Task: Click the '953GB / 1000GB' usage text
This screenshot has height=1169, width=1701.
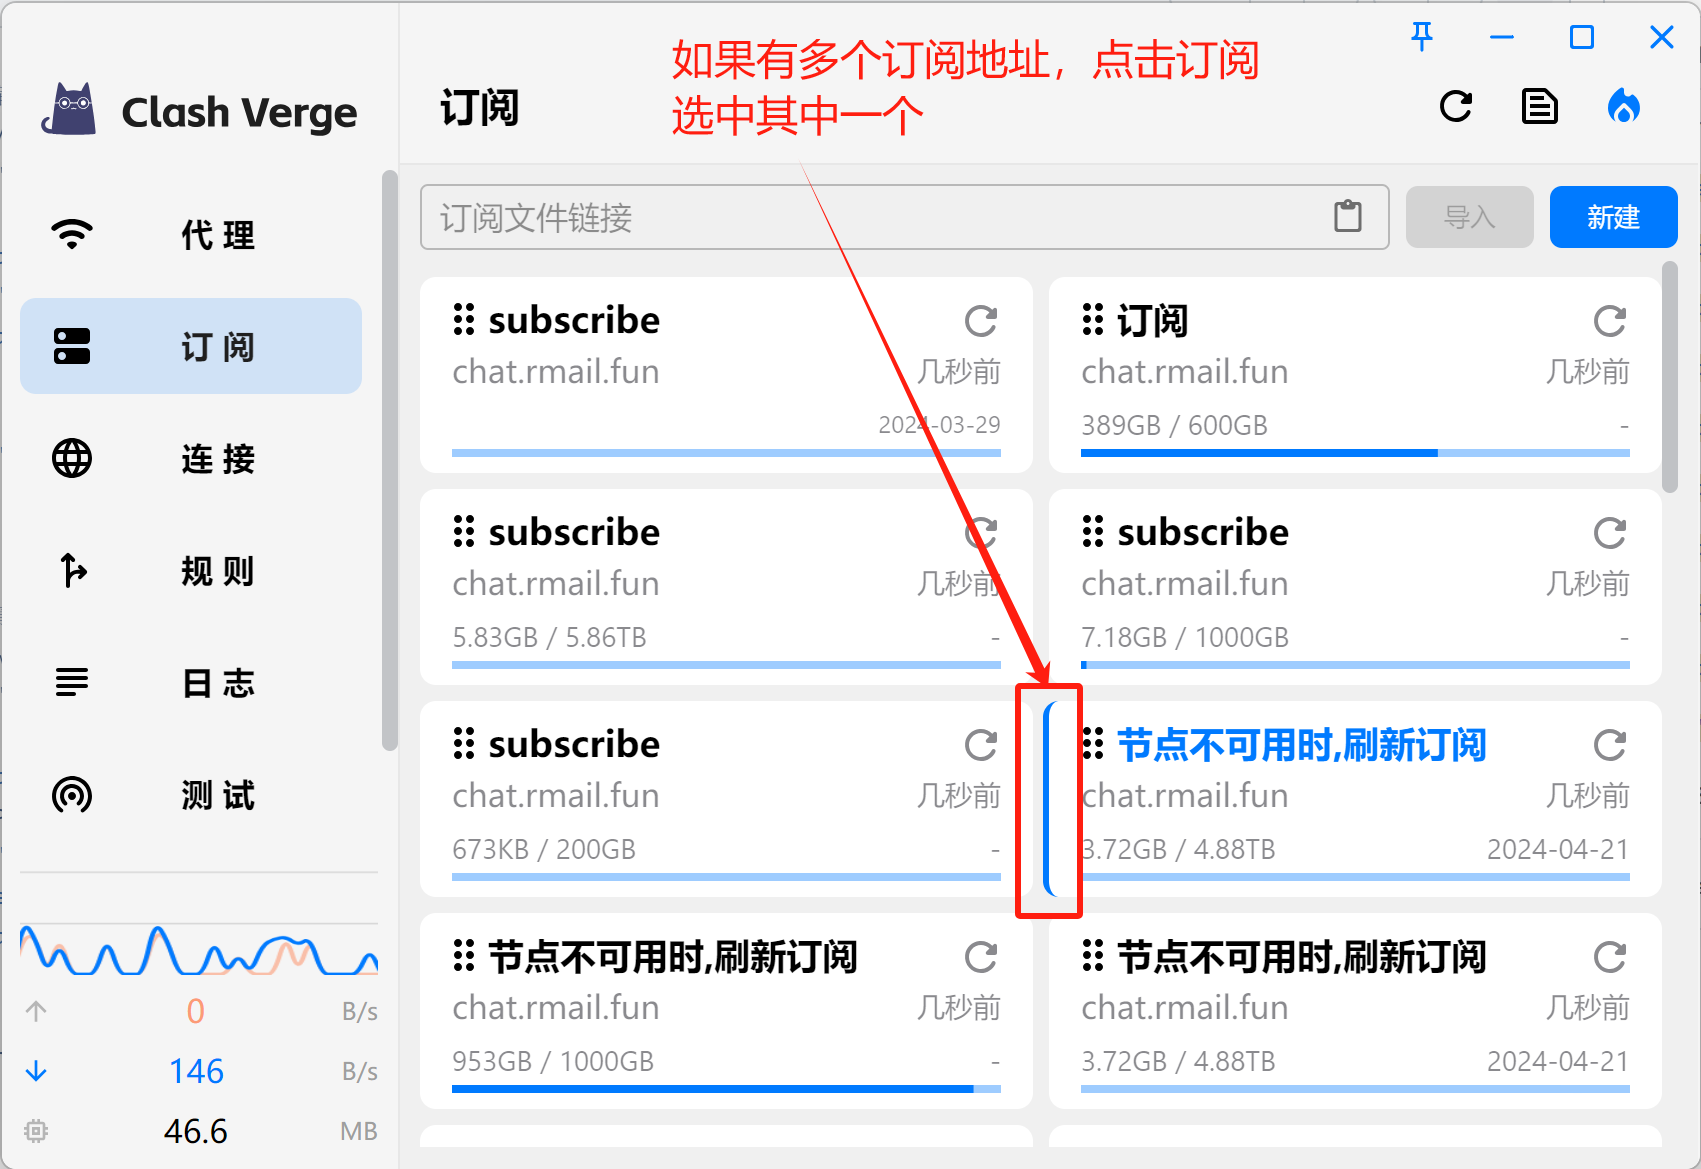Action: tap(553, 1061)
